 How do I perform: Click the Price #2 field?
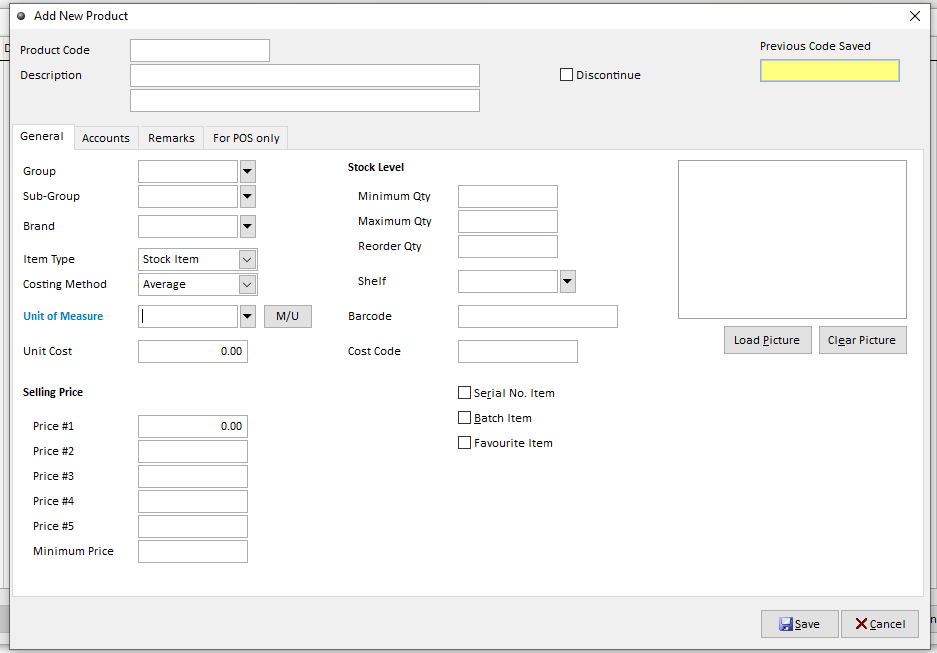tap(193, 452)
